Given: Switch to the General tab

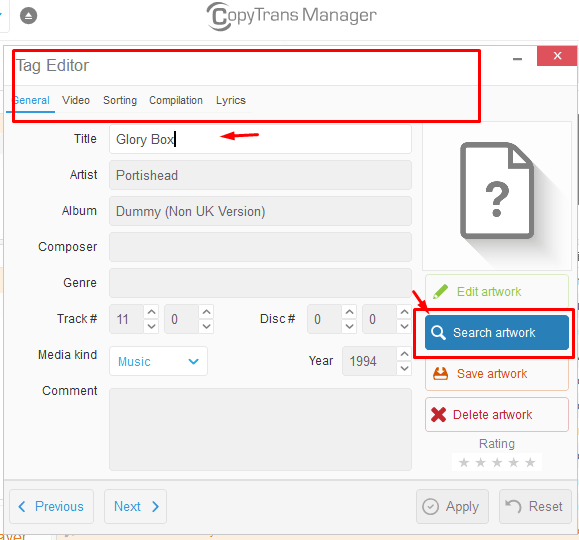Looking at the screenshot, I should [x=31, y=100].
